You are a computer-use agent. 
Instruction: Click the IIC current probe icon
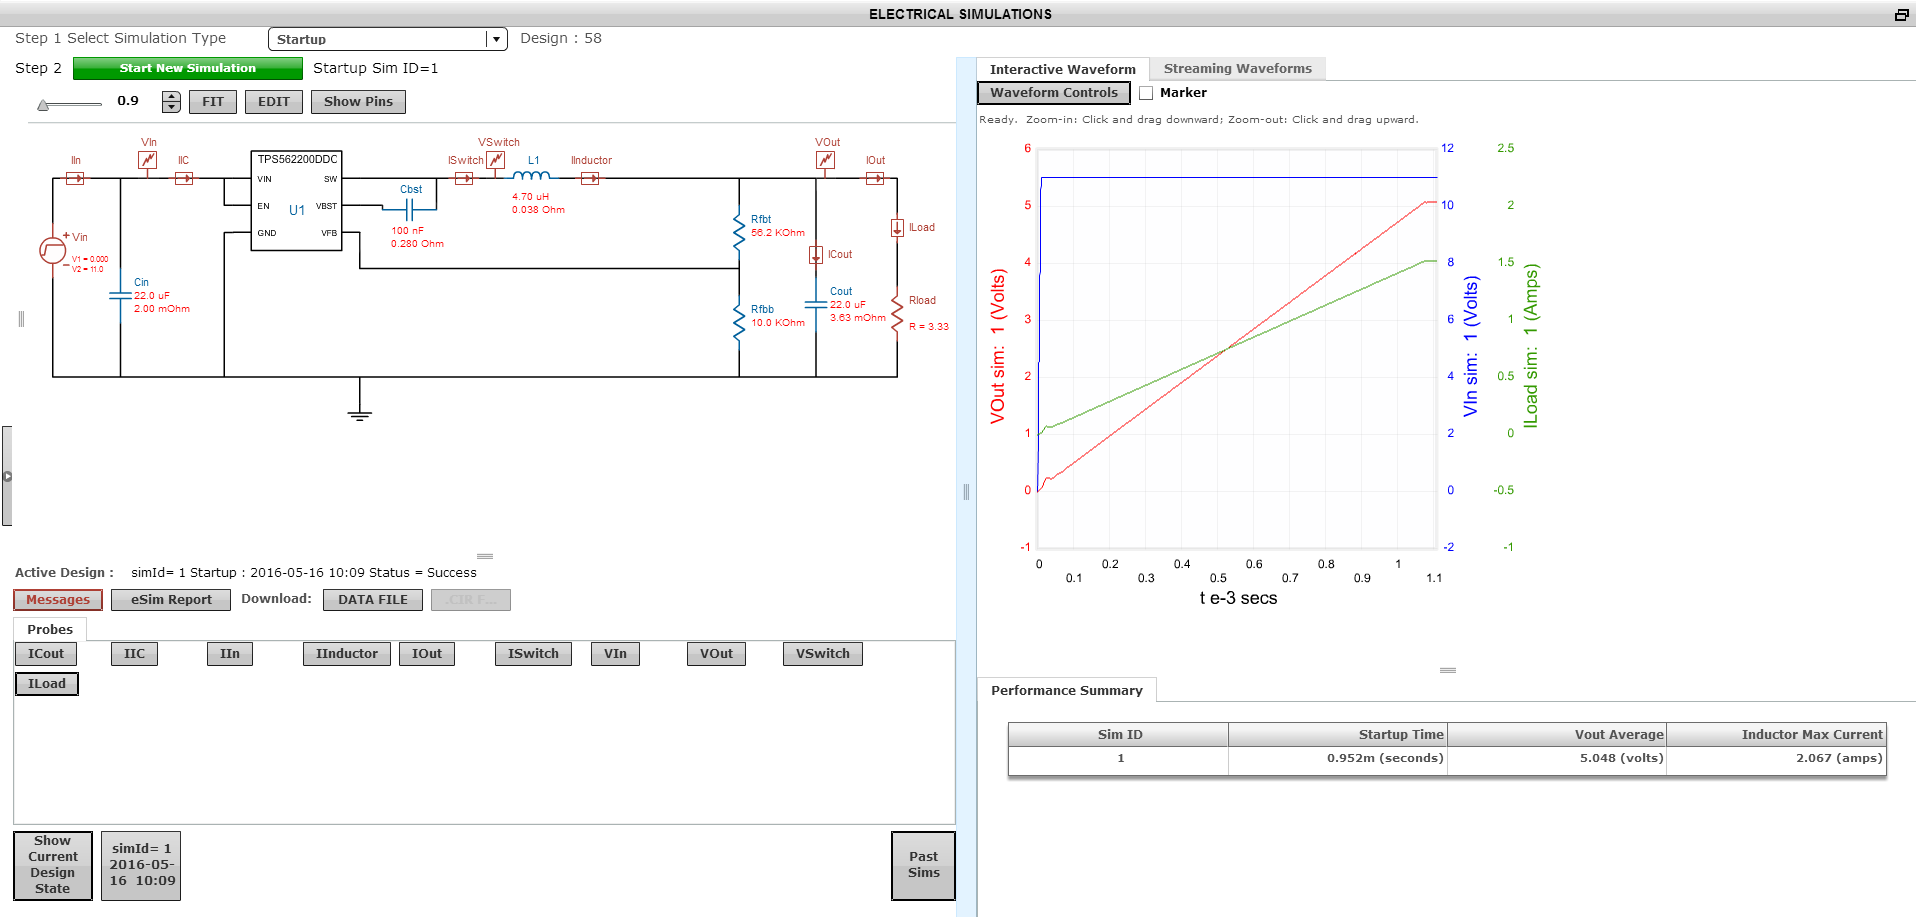coord(184,178)
